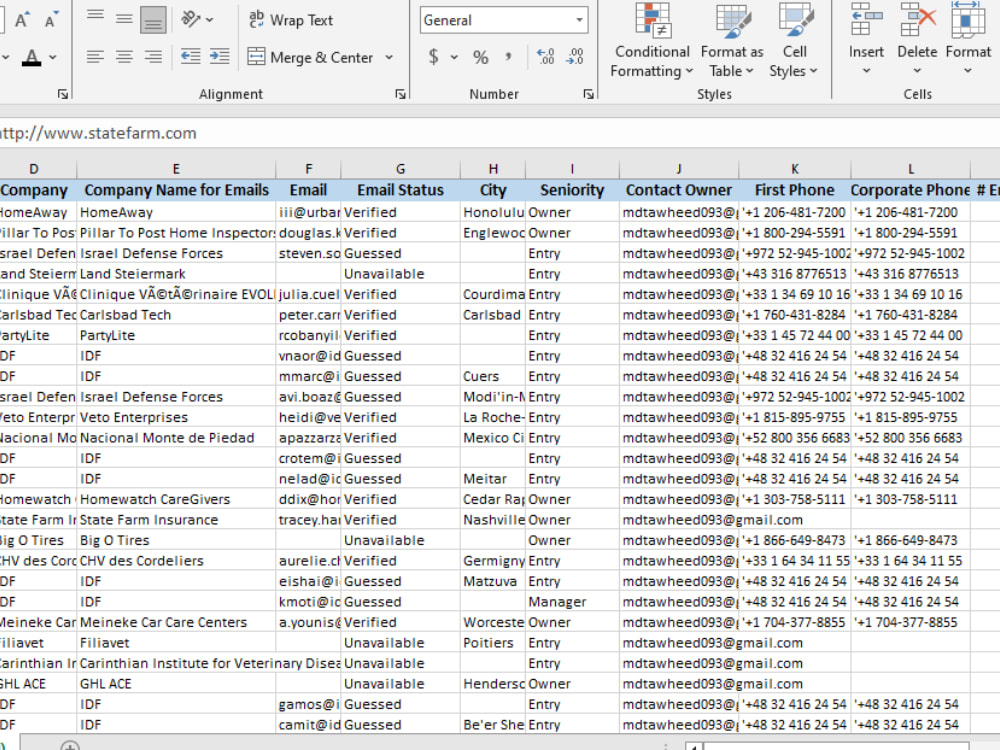
Task: Select Homewatch CareGivers cell
Action: coord(176,499)
